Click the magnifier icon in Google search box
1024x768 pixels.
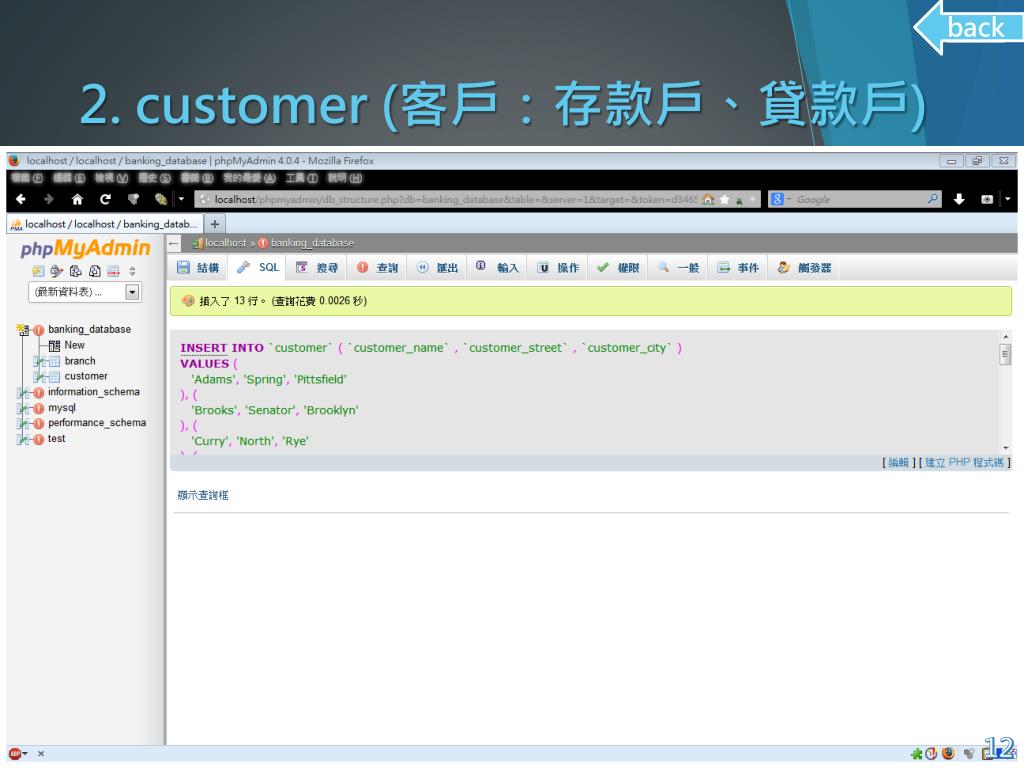[x=933, y=199]
